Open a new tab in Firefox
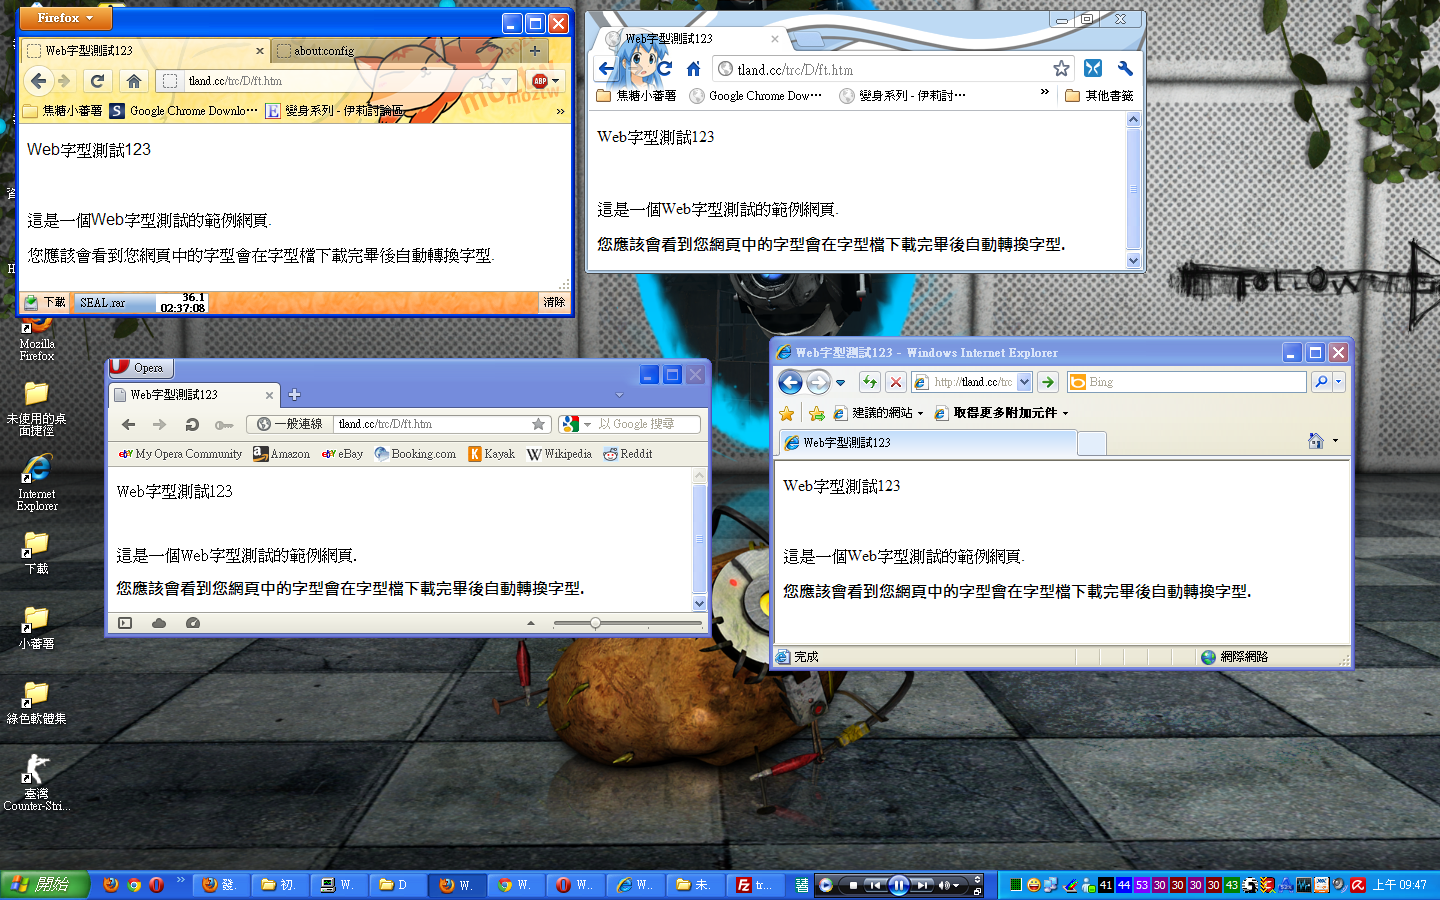 pos(535,50)
